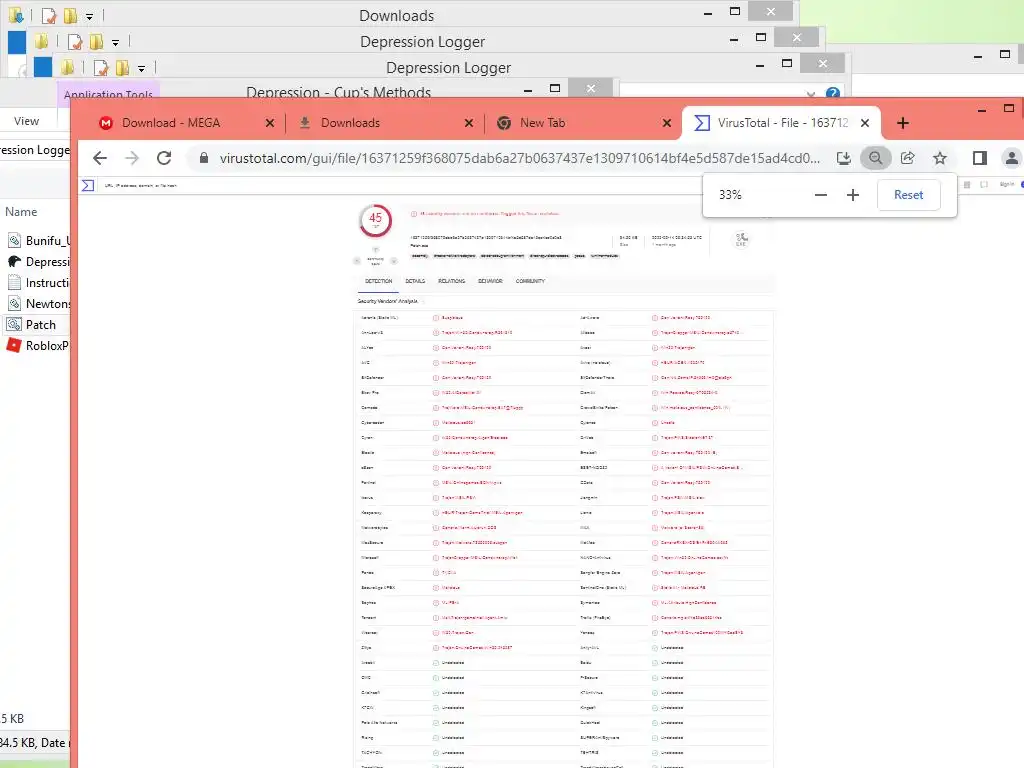1024x768 pixels.
Task: Click Explorer help question mark icon
Action: pyautogui.click(x=833, y=93)
